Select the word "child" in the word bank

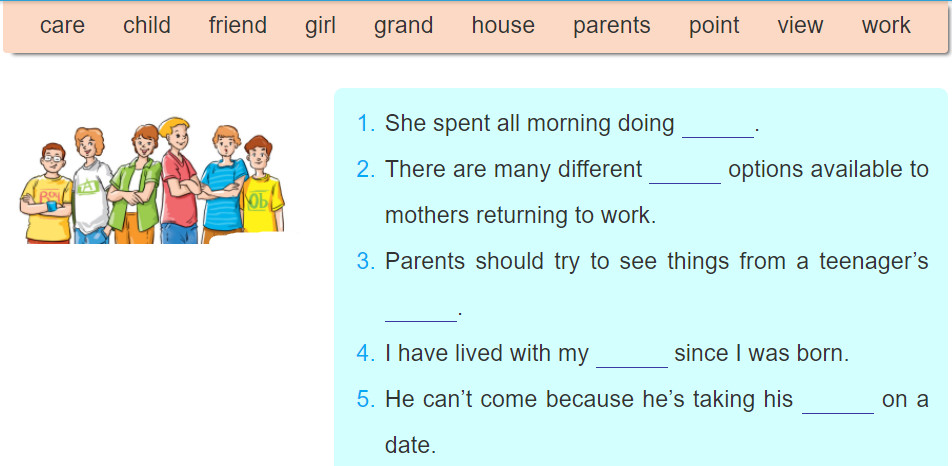(x=147, y=25)
